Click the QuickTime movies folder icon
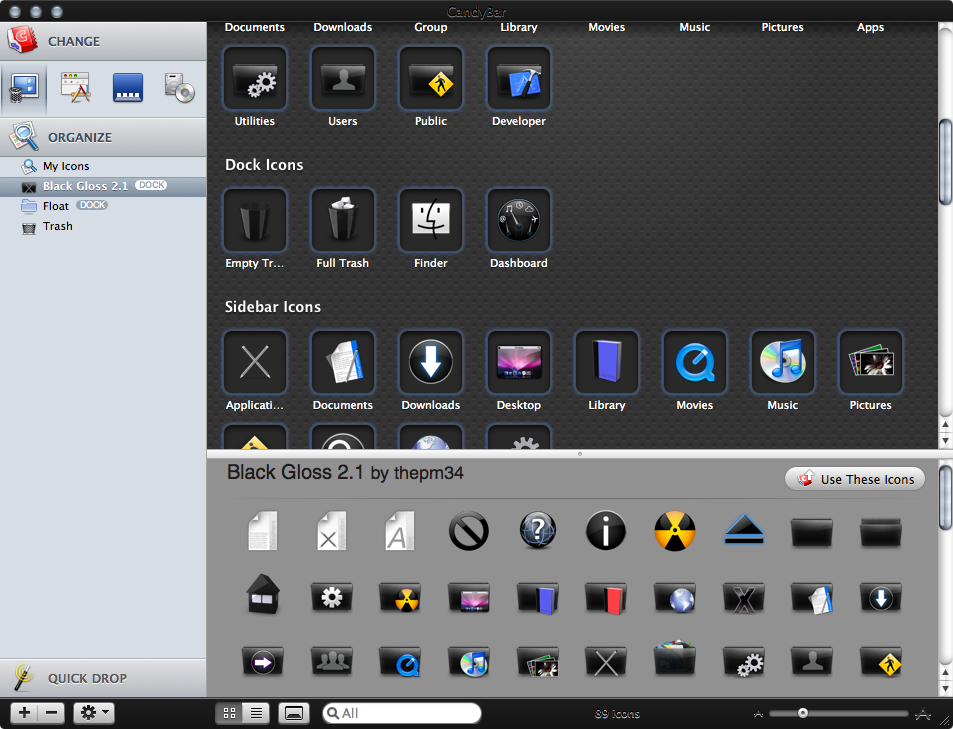953x729 pixels. 400,662
